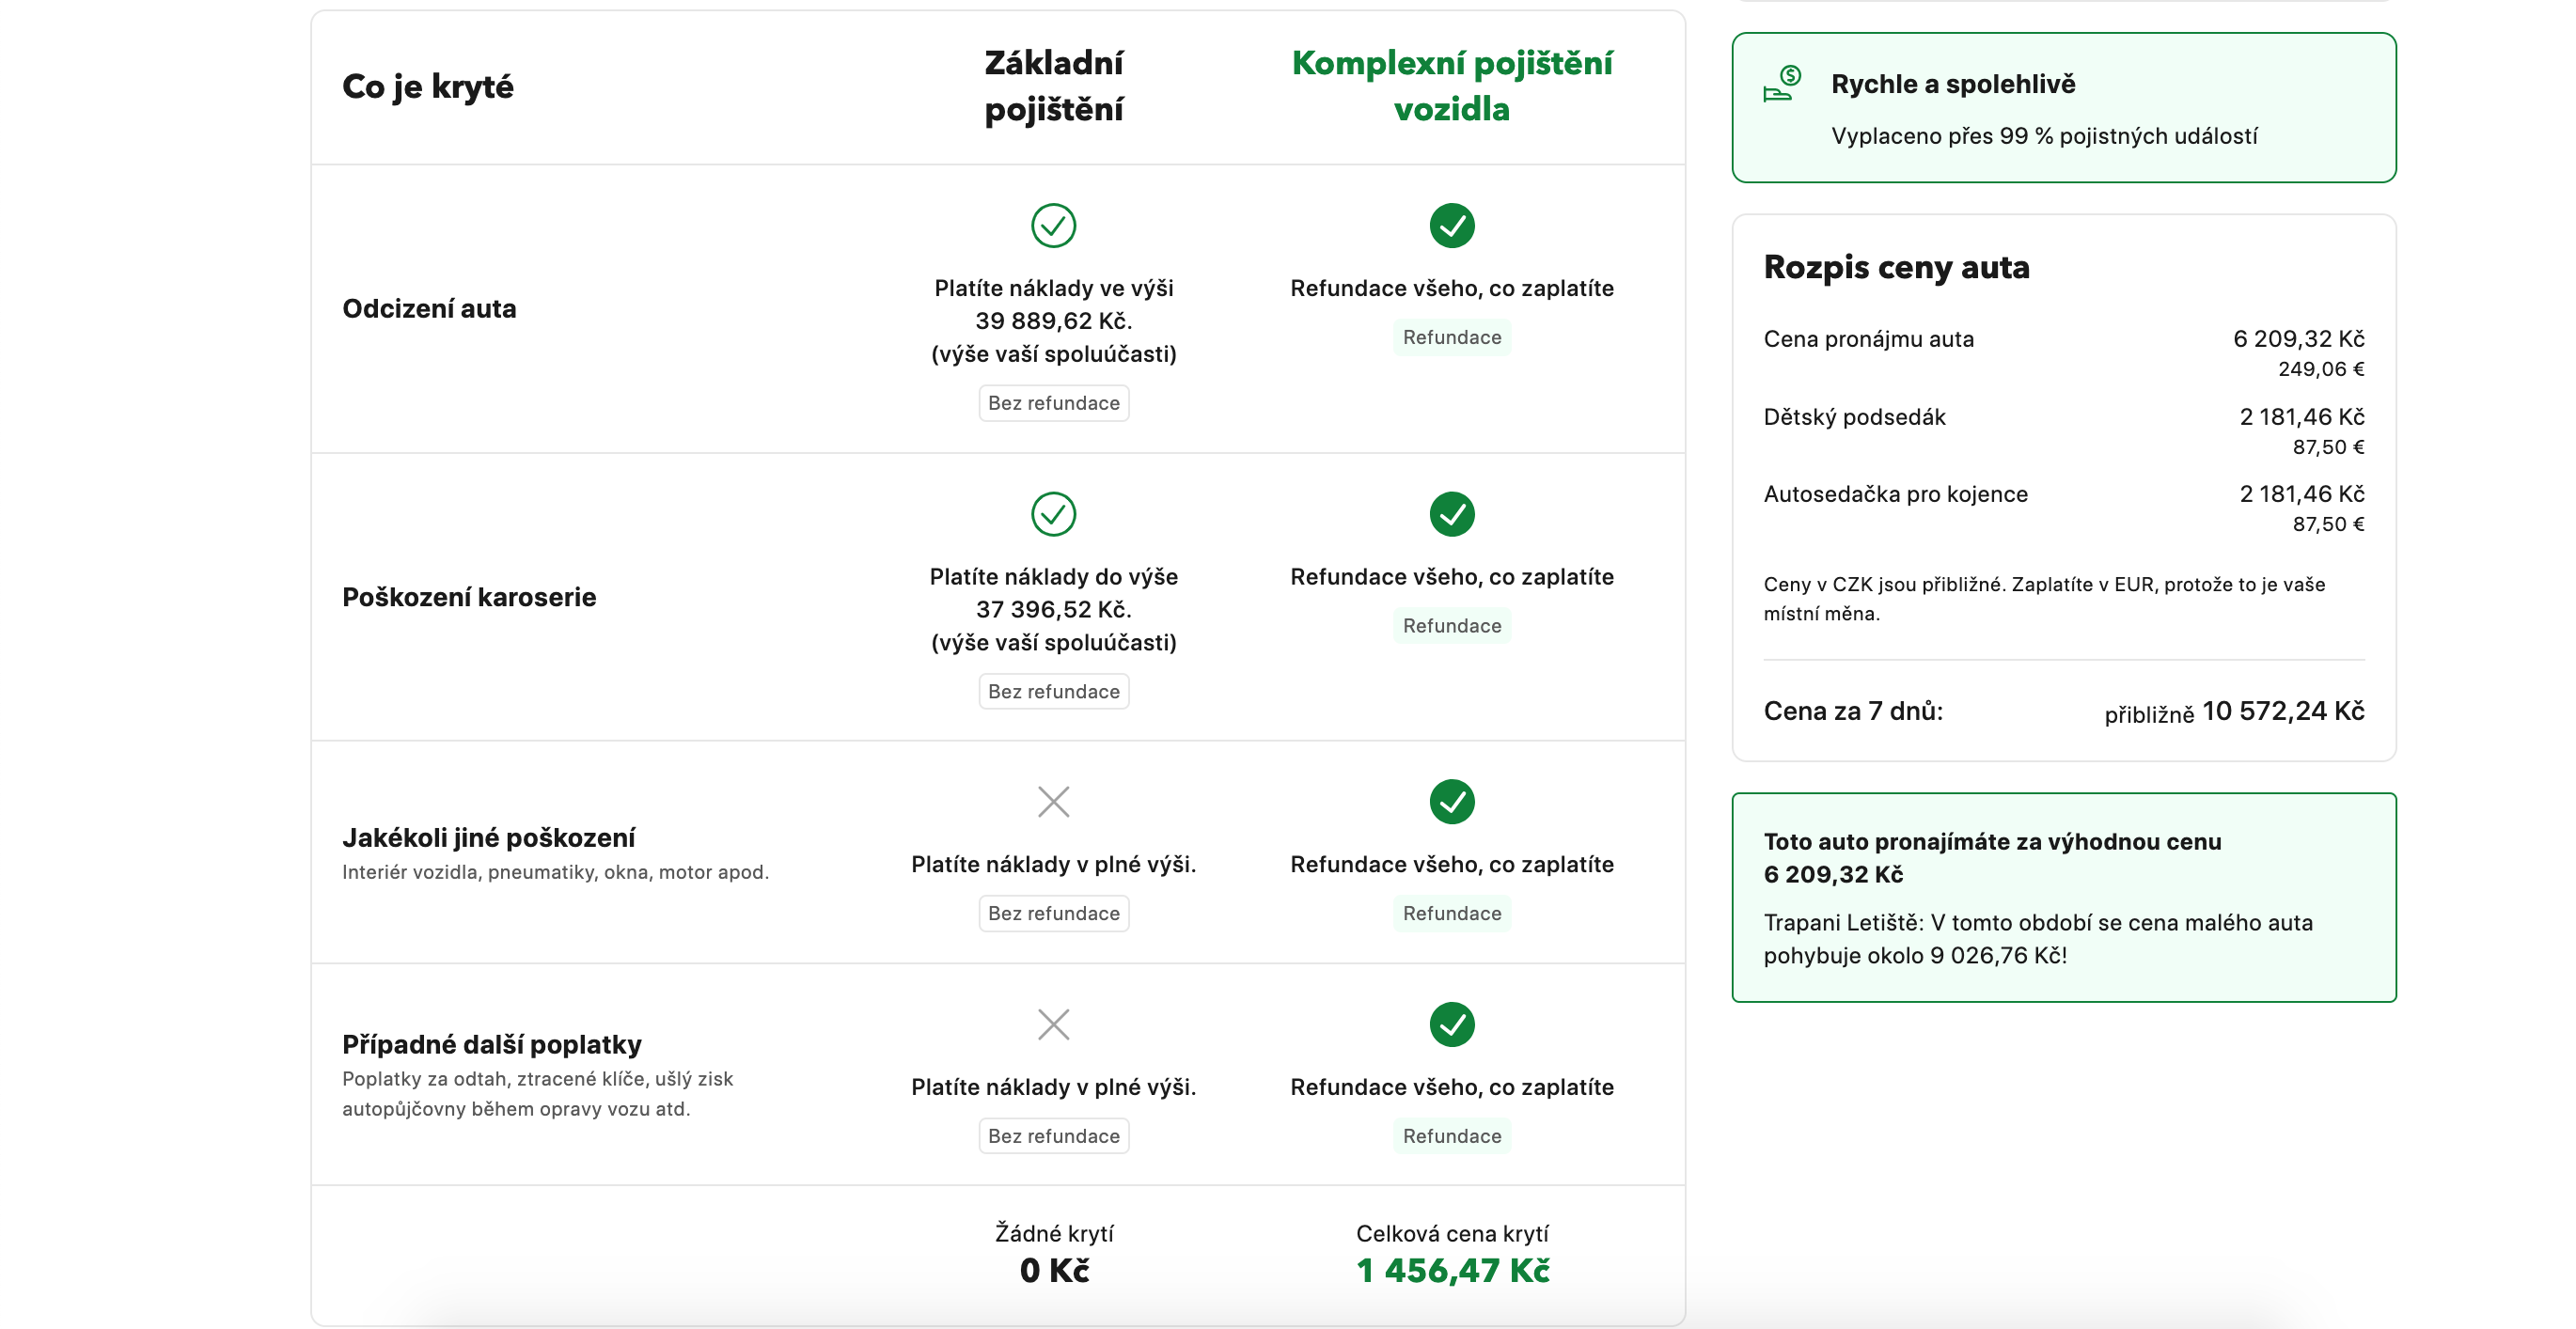Viewport: 2576px width, 1329px height.
Task: Click the Dětský podsedák price line
Action: (2063, 418)
